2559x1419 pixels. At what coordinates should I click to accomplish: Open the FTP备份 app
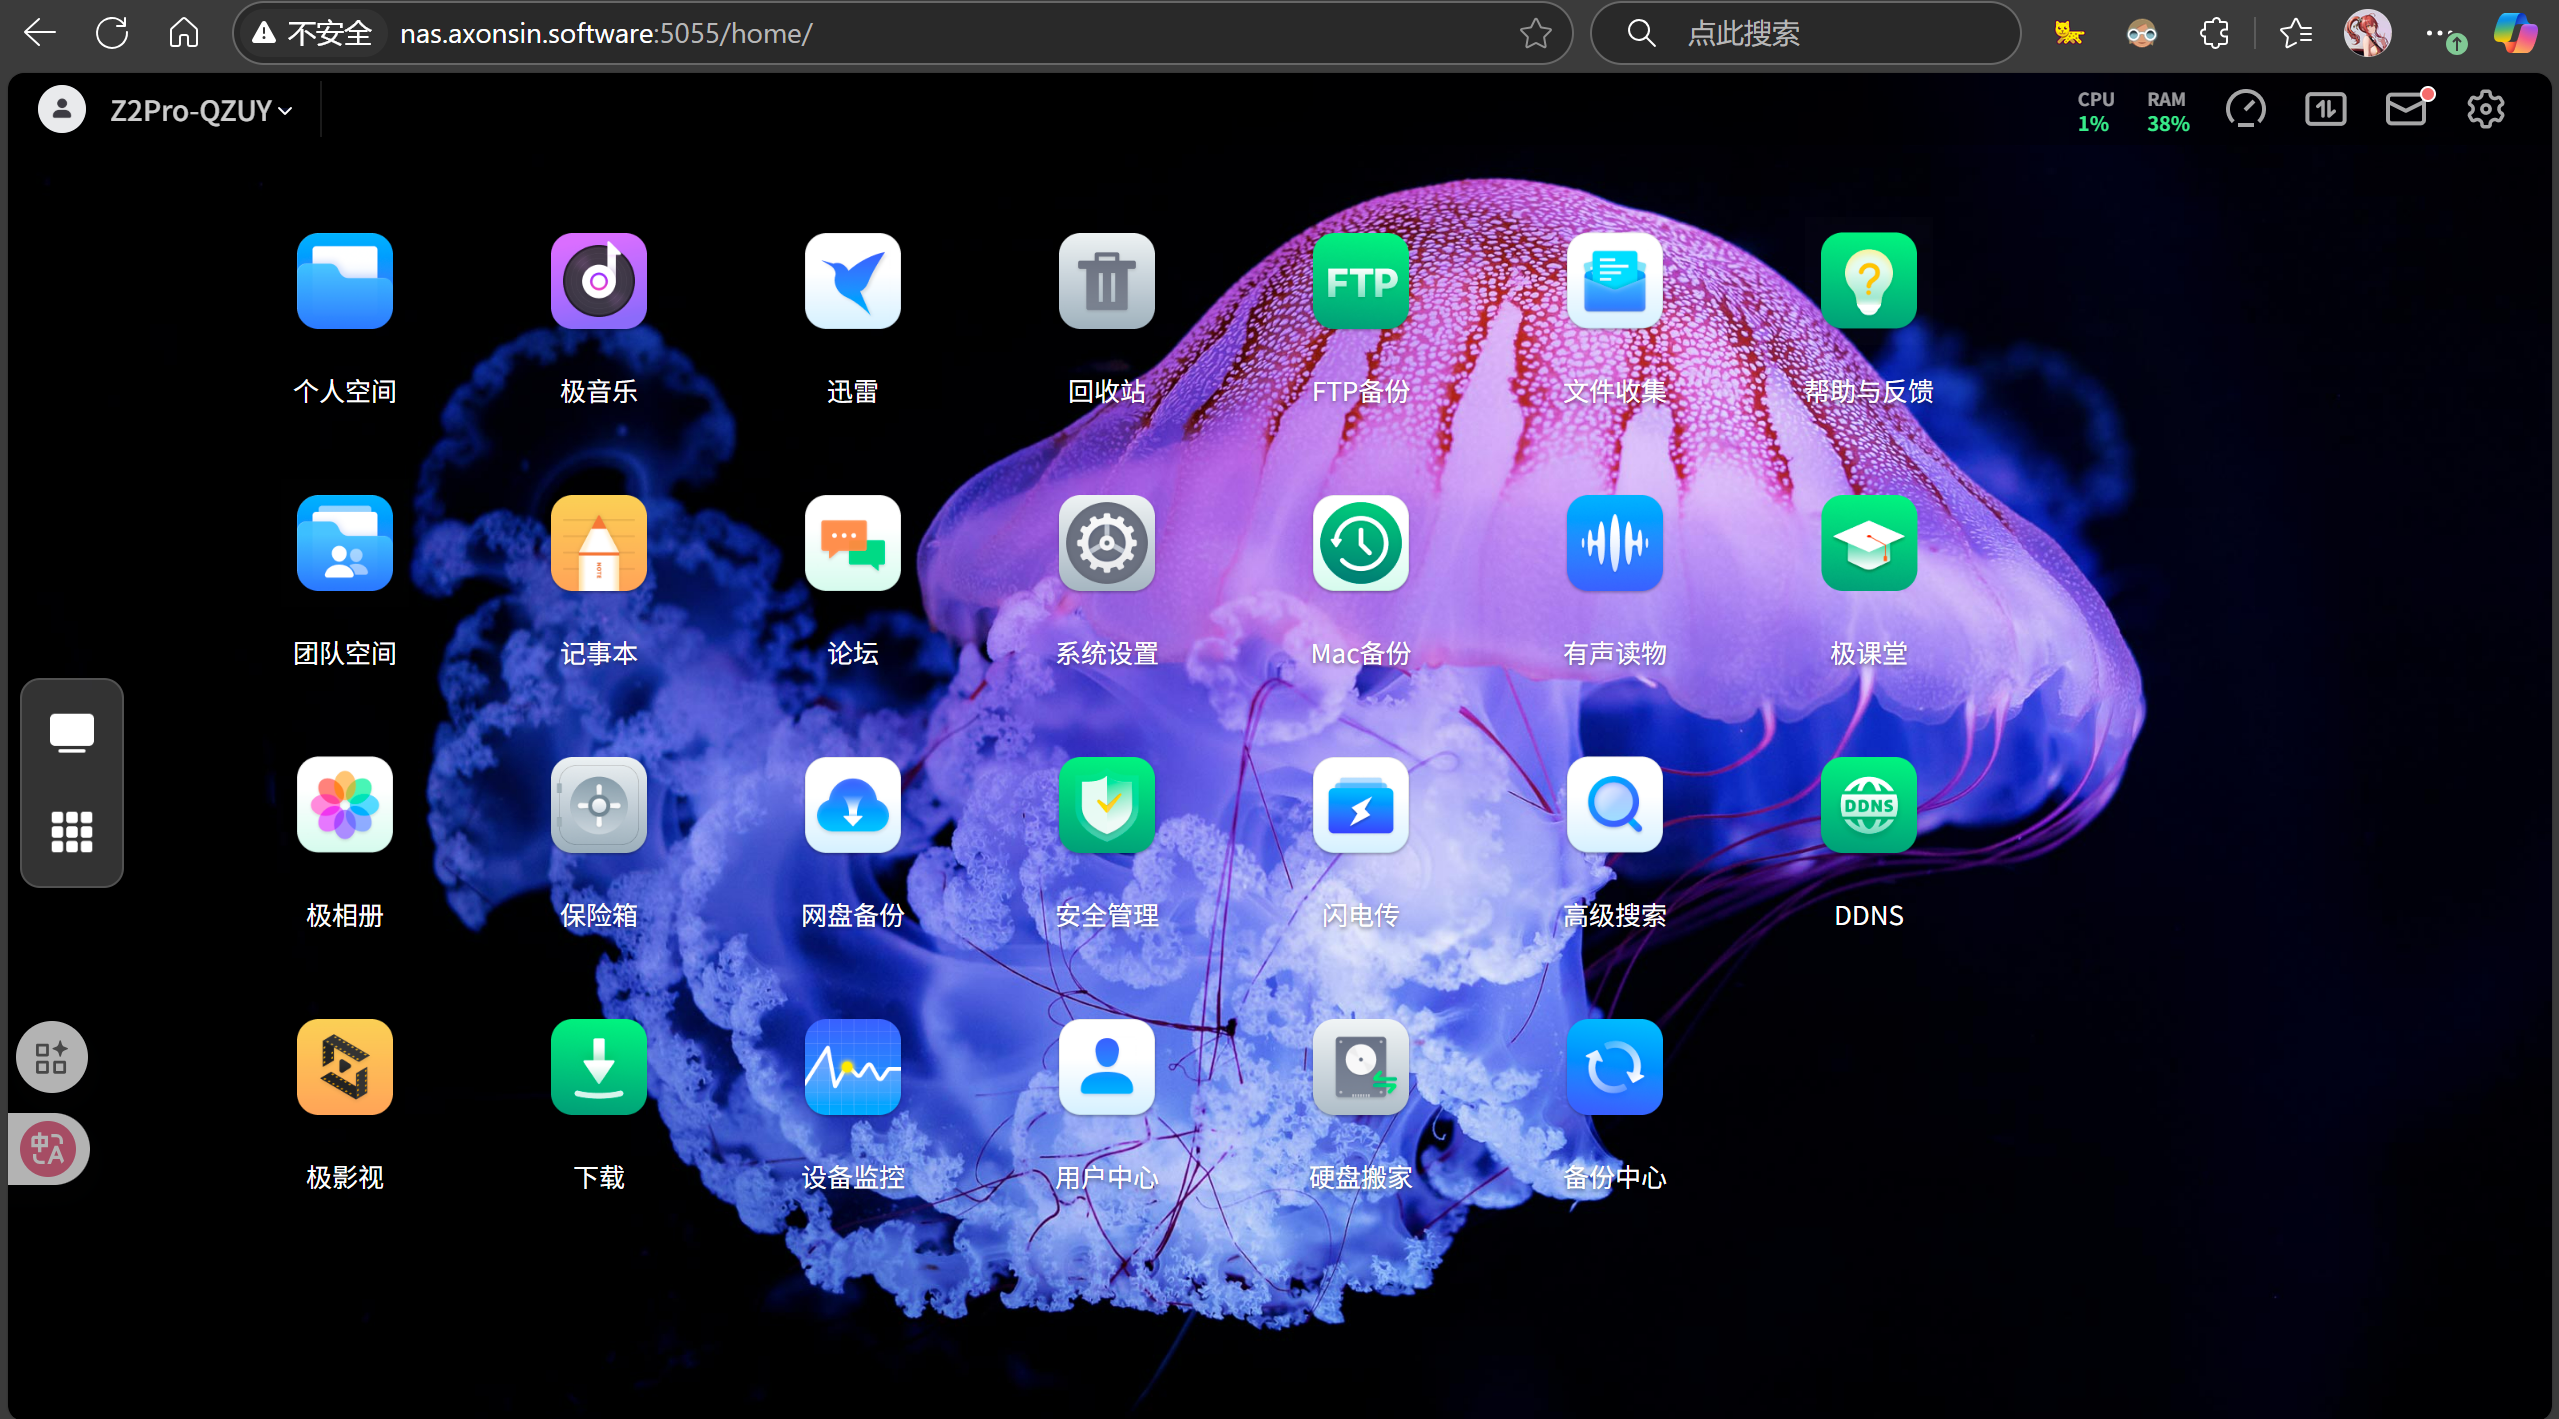point(1360,281)
